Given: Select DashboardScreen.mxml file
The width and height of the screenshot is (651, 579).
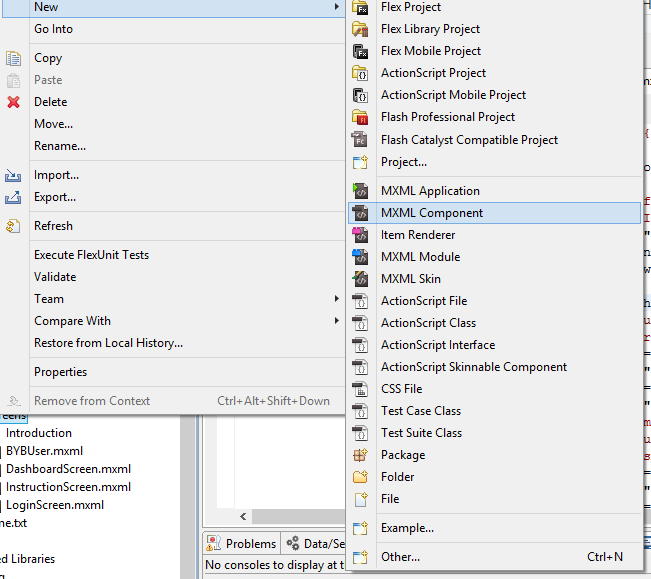Looking at the screenshot, I should [x=69, y=469].
